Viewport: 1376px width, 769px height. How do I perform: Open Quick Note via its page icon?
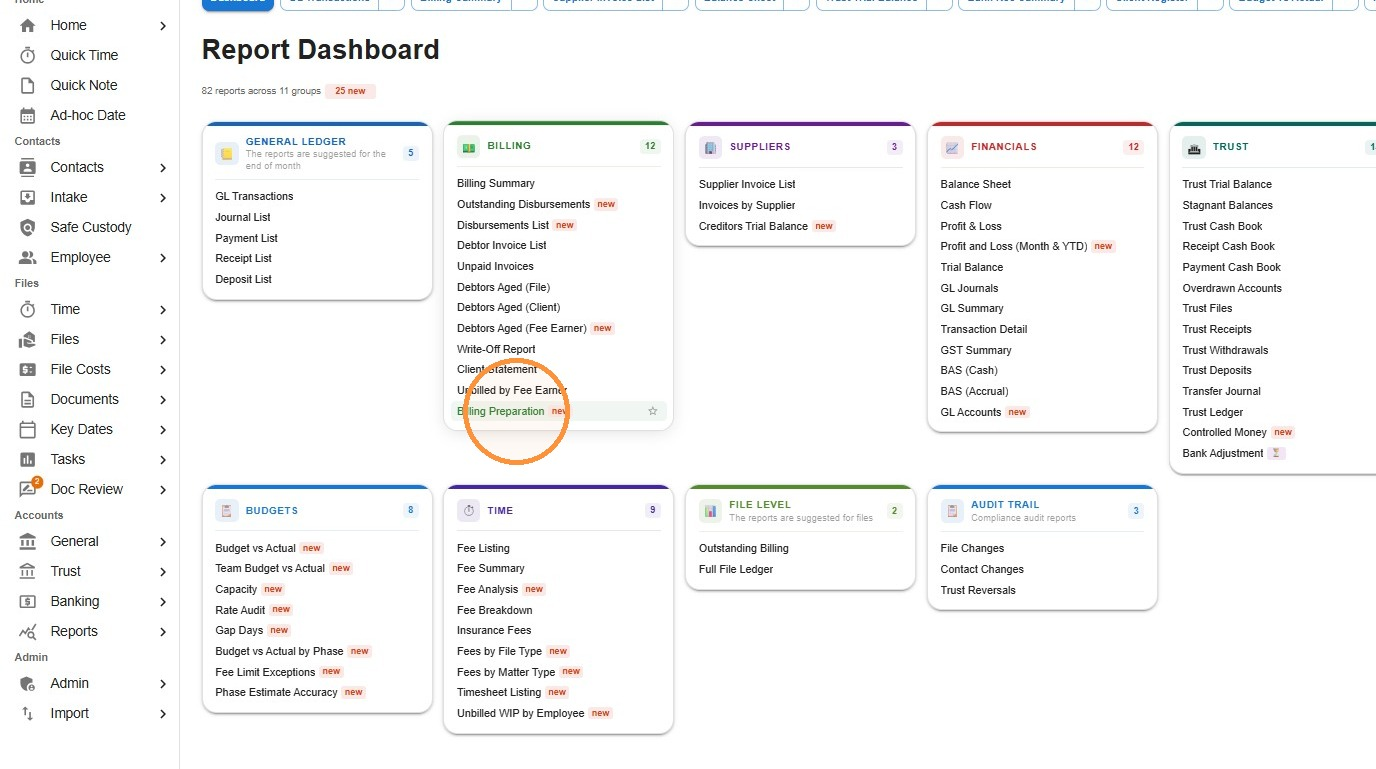click(x=28, y=85)
